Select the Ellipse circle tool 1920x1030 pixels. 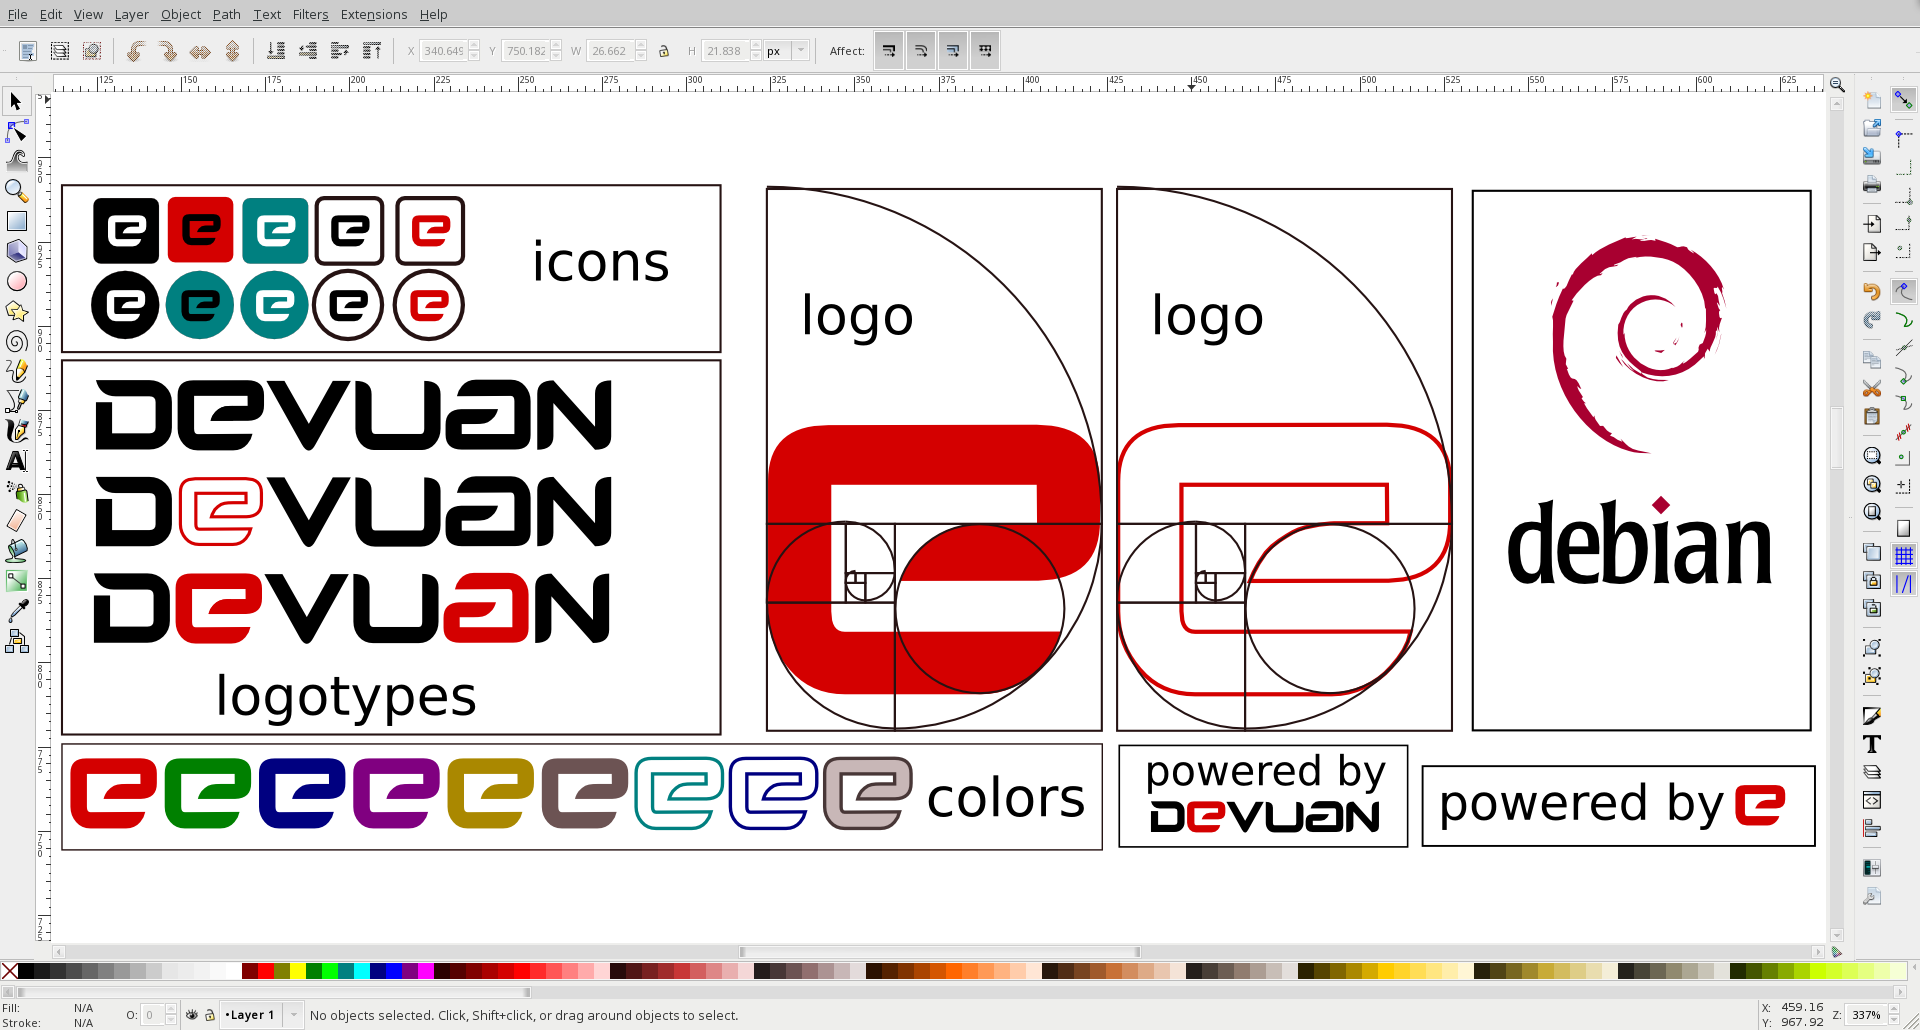tap(16, 281)
